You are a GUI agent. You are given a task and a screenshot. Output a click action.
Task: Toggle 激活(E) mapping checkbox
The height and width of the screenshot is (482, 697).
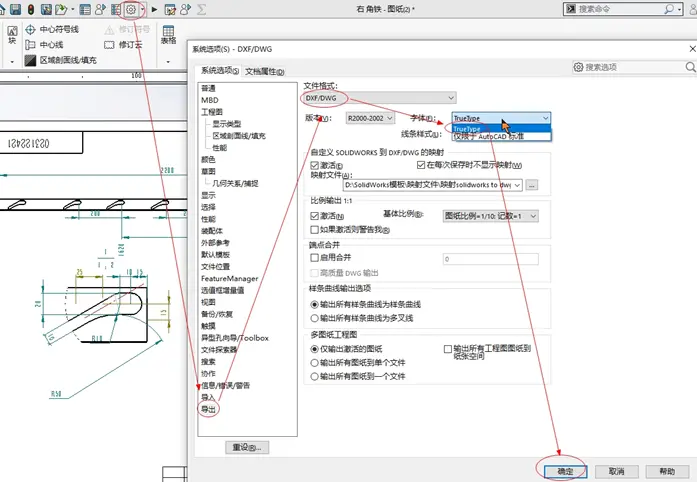(315, 165)
